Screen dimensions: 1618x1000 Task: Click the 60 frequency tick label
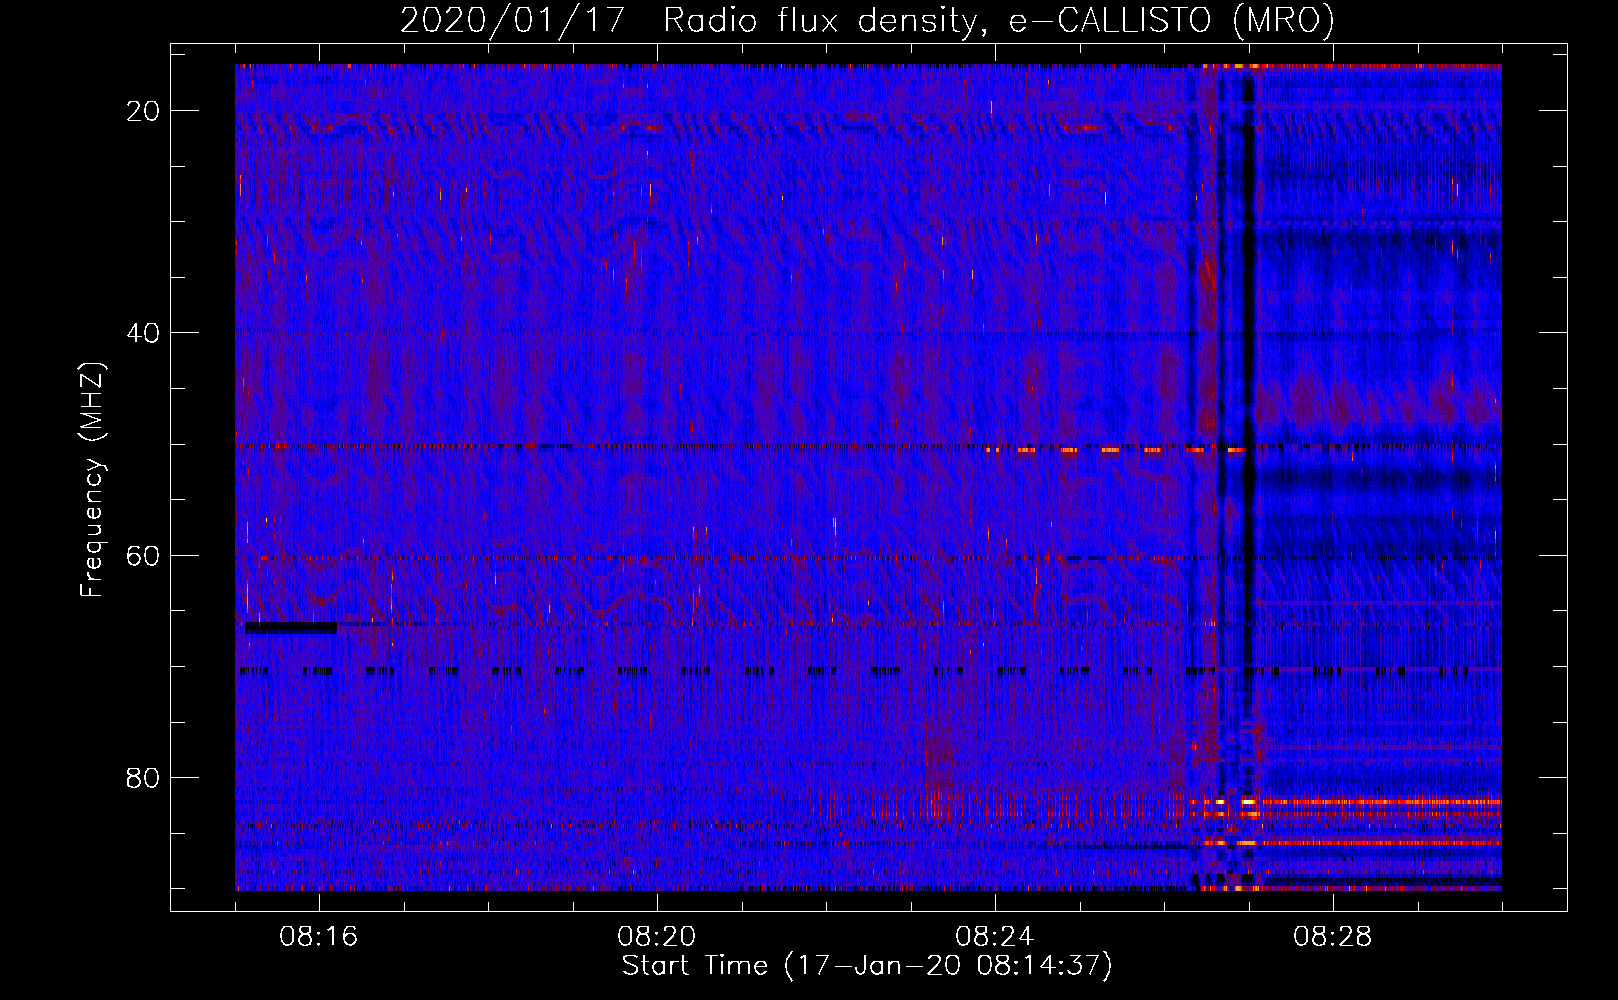[x=143, y=555]
